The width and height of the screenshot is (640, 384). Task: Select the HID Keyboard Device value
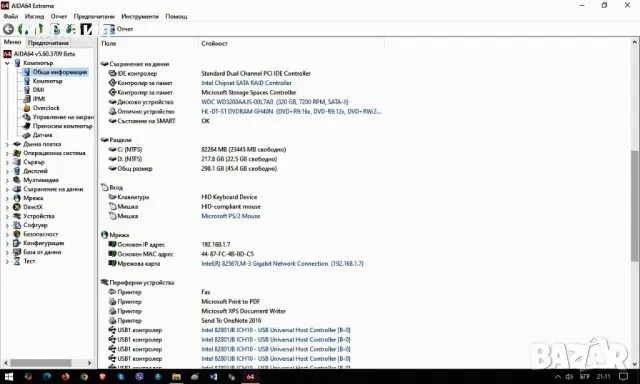tap(229, 197)
